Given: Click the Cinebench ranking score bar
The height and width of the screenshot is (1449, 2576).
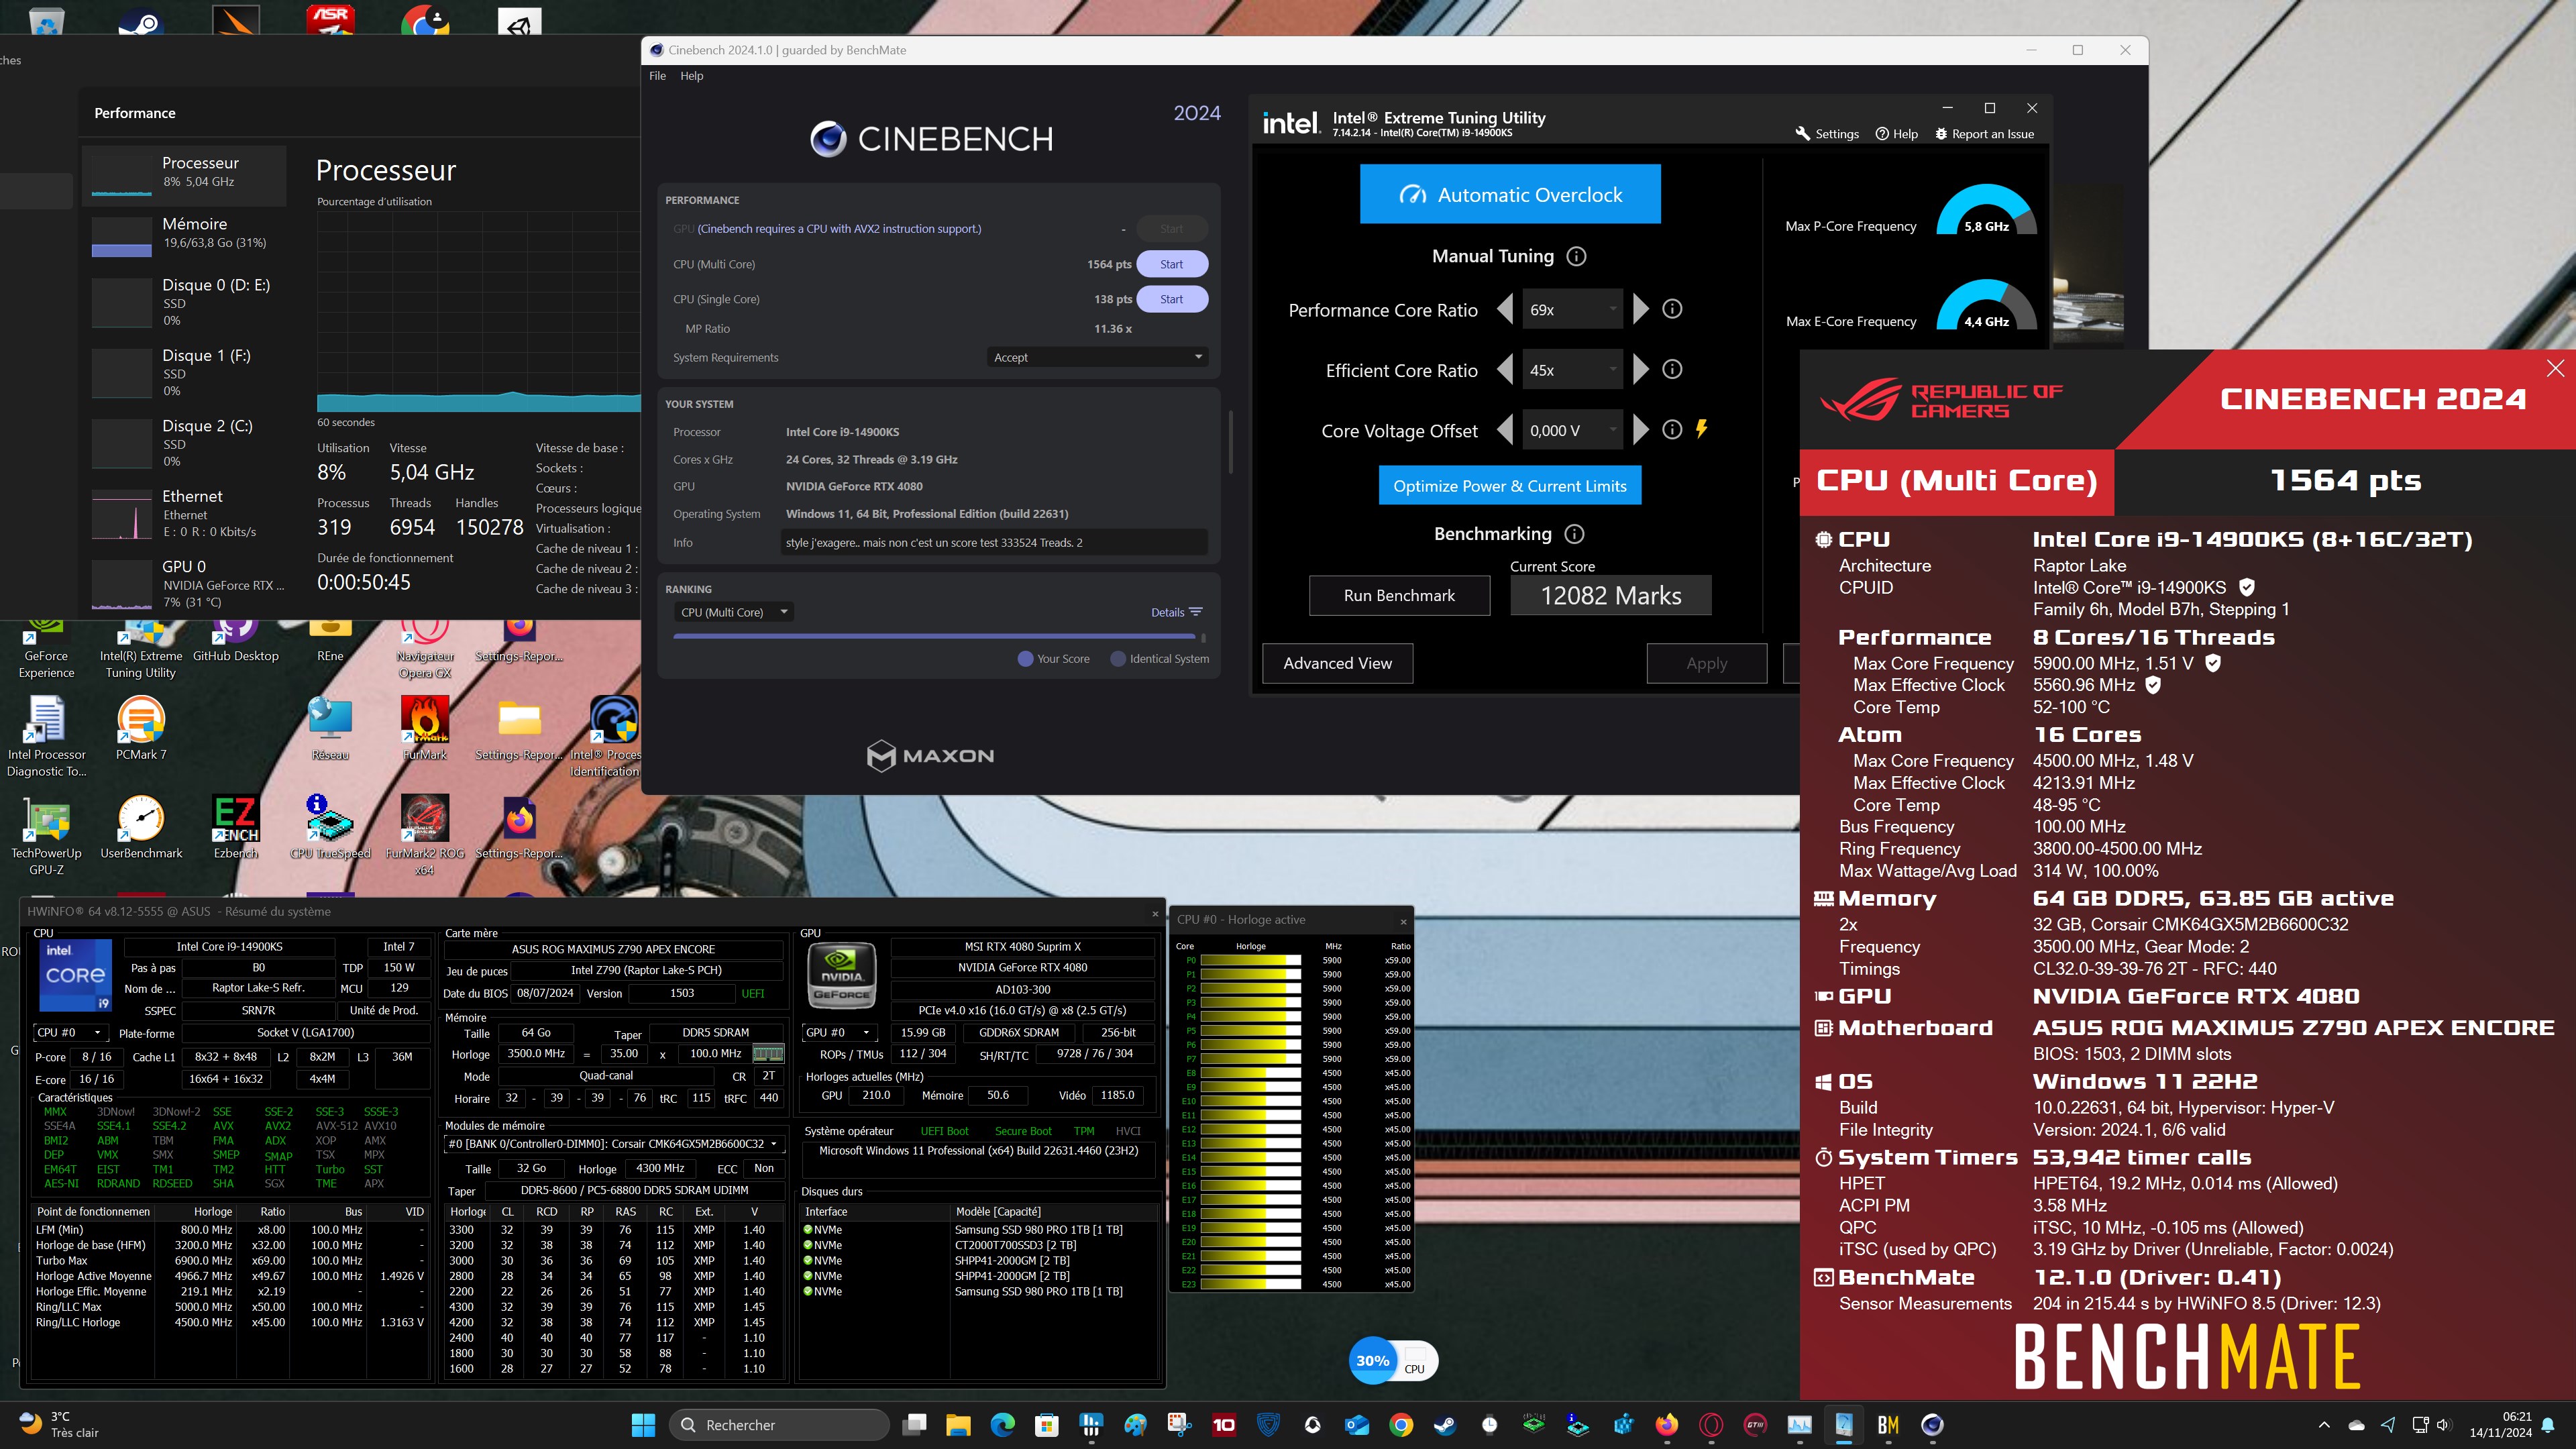Looking at the screenshot, I should coord(934,636).
